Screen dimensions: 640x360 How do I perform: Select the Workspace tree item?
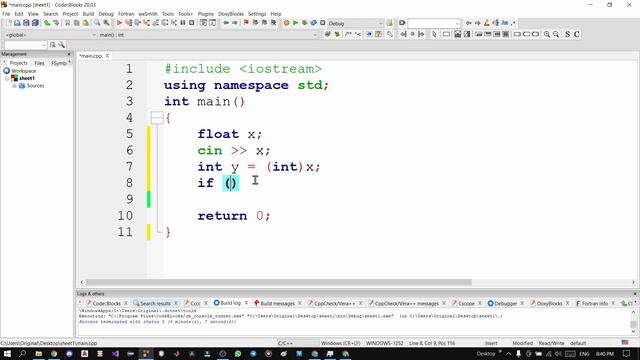[23, 71]
